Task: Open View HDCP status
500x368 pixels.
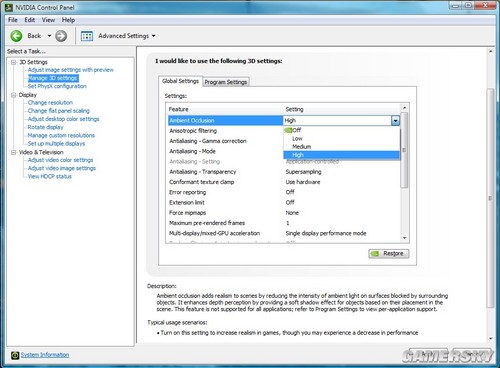Action: click(x=50, y=176)
